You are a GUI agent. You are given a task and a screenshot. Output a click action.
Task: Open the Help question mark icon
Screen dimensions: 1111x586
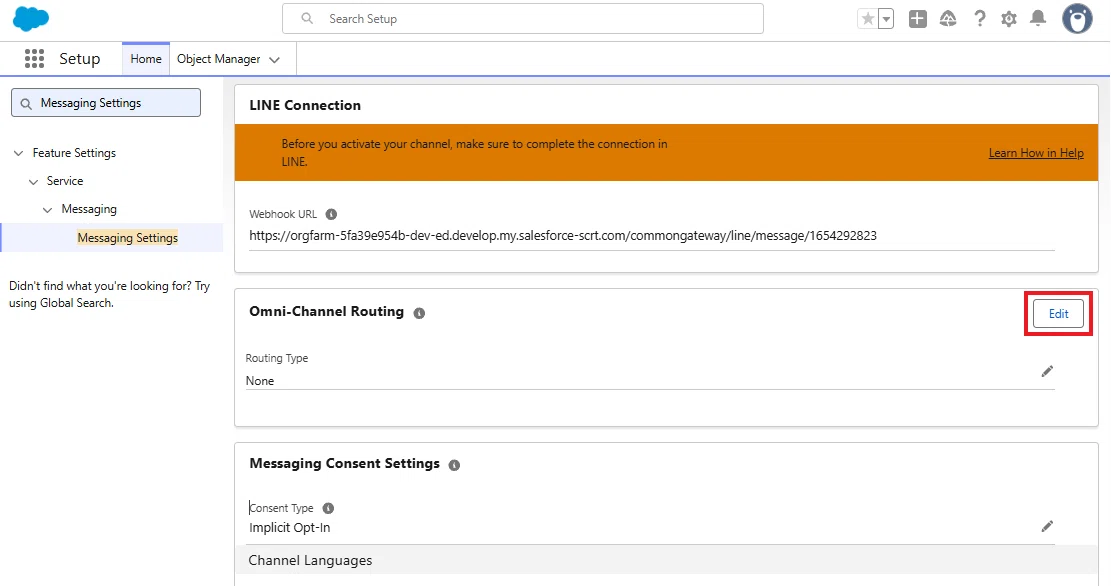click(979, 19)
